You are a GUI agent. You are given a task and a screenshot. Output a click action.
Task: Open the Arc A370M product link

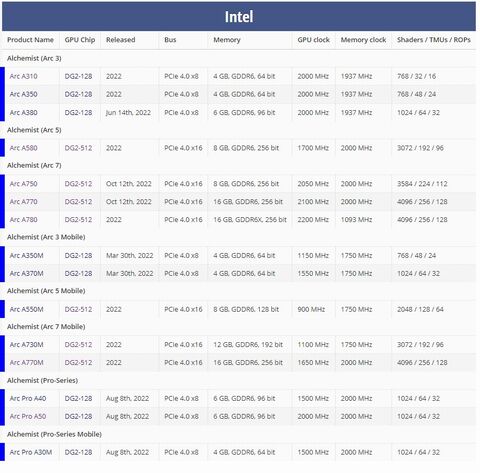pyautogui.click(x=26, y=274)
